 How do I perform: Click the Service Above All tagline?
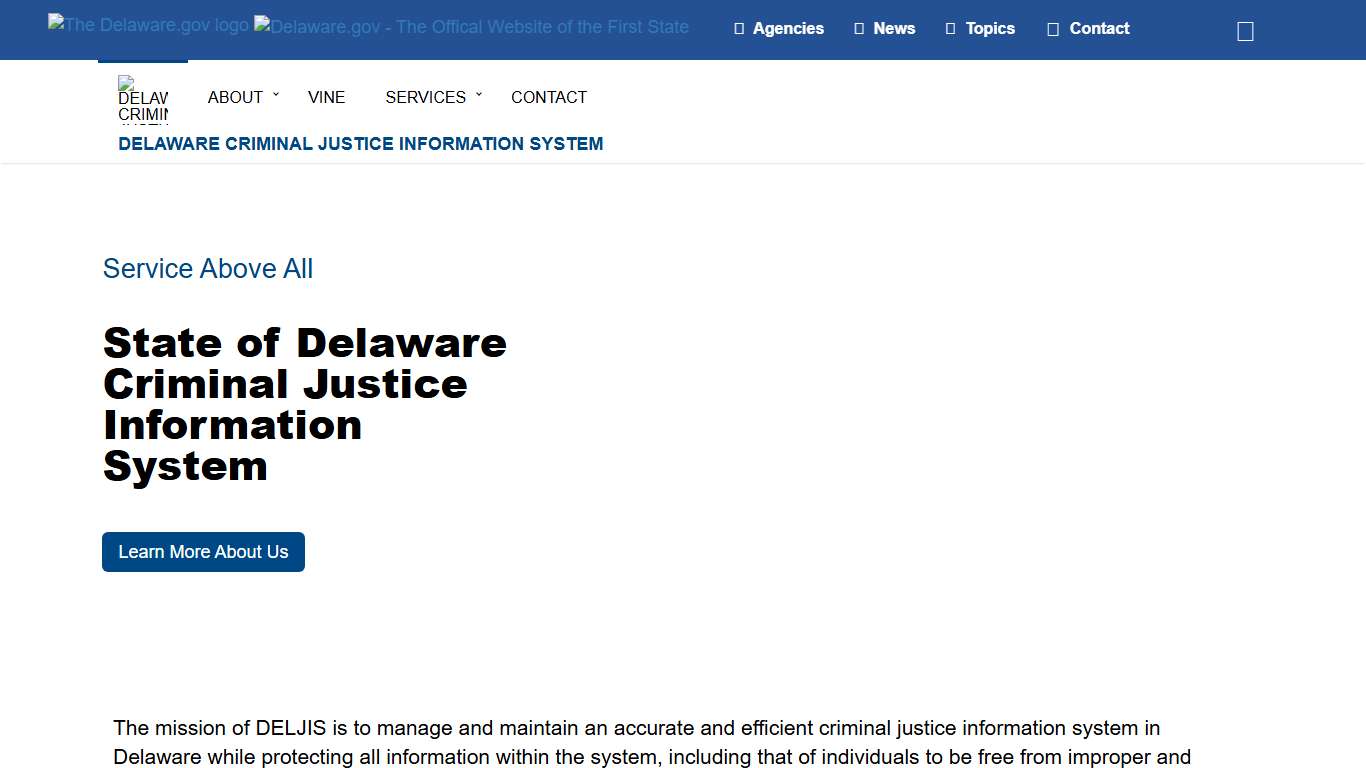click(x=207, y=268)
